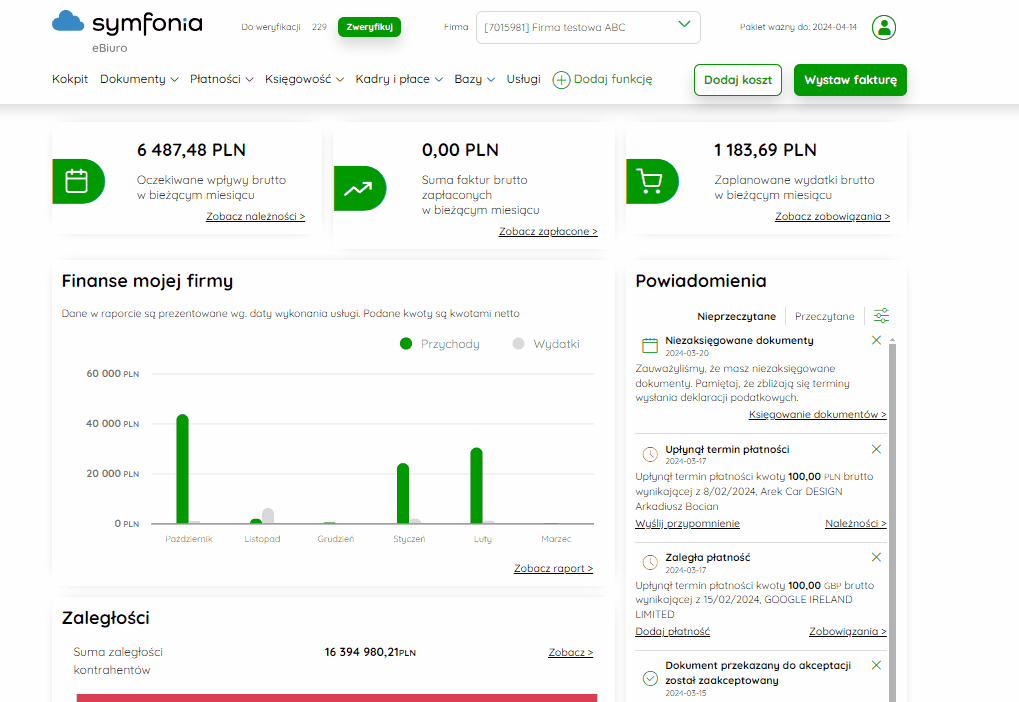The height and width of the screenshot is (702, 1019).
Task: Click the 1 183,69 PLN amount
Action: pyautogui.click(x=765, y=150)
